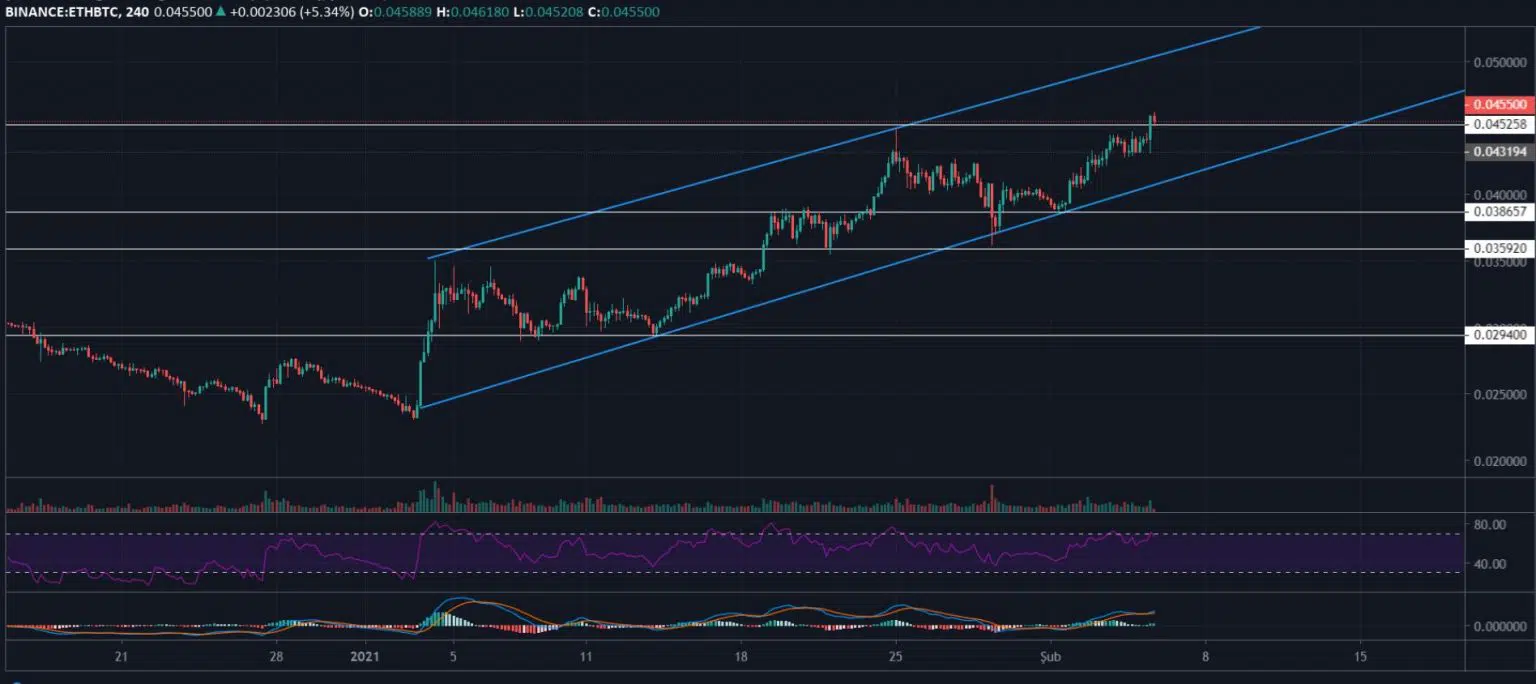1536x684 pixels.
Task: Click the BINANCE:ETHBTC symbol title
Action: point(63,11)
